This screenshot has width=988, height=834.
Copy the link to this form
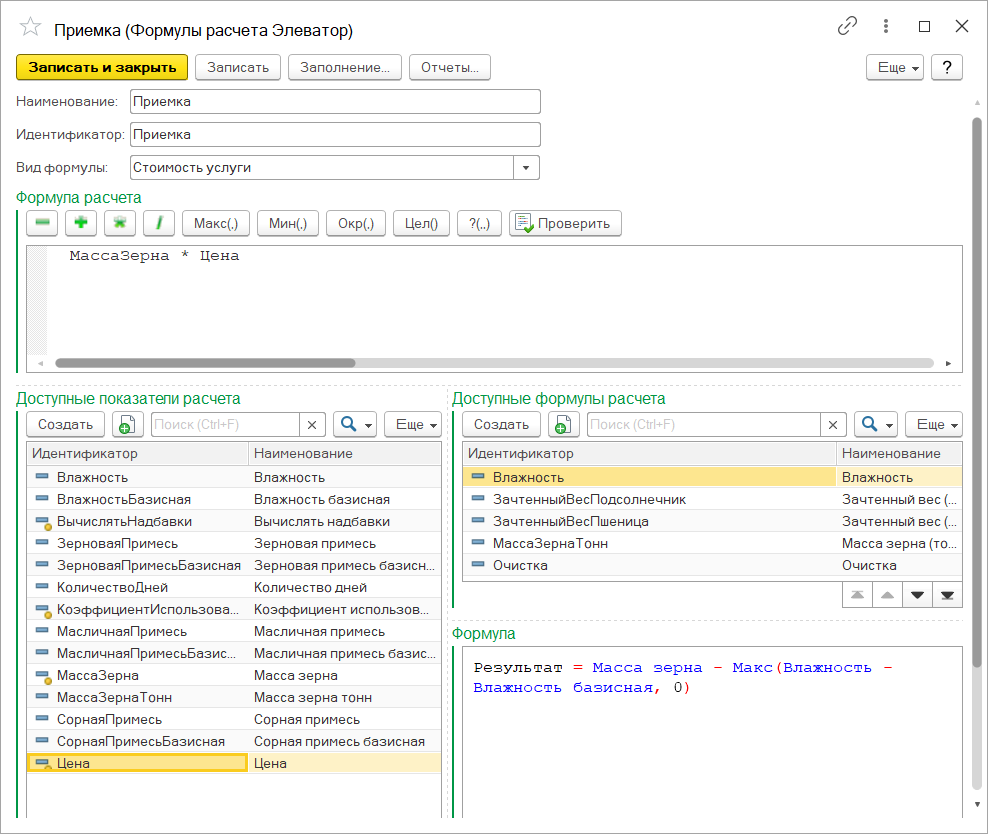[x=847, y=27]
